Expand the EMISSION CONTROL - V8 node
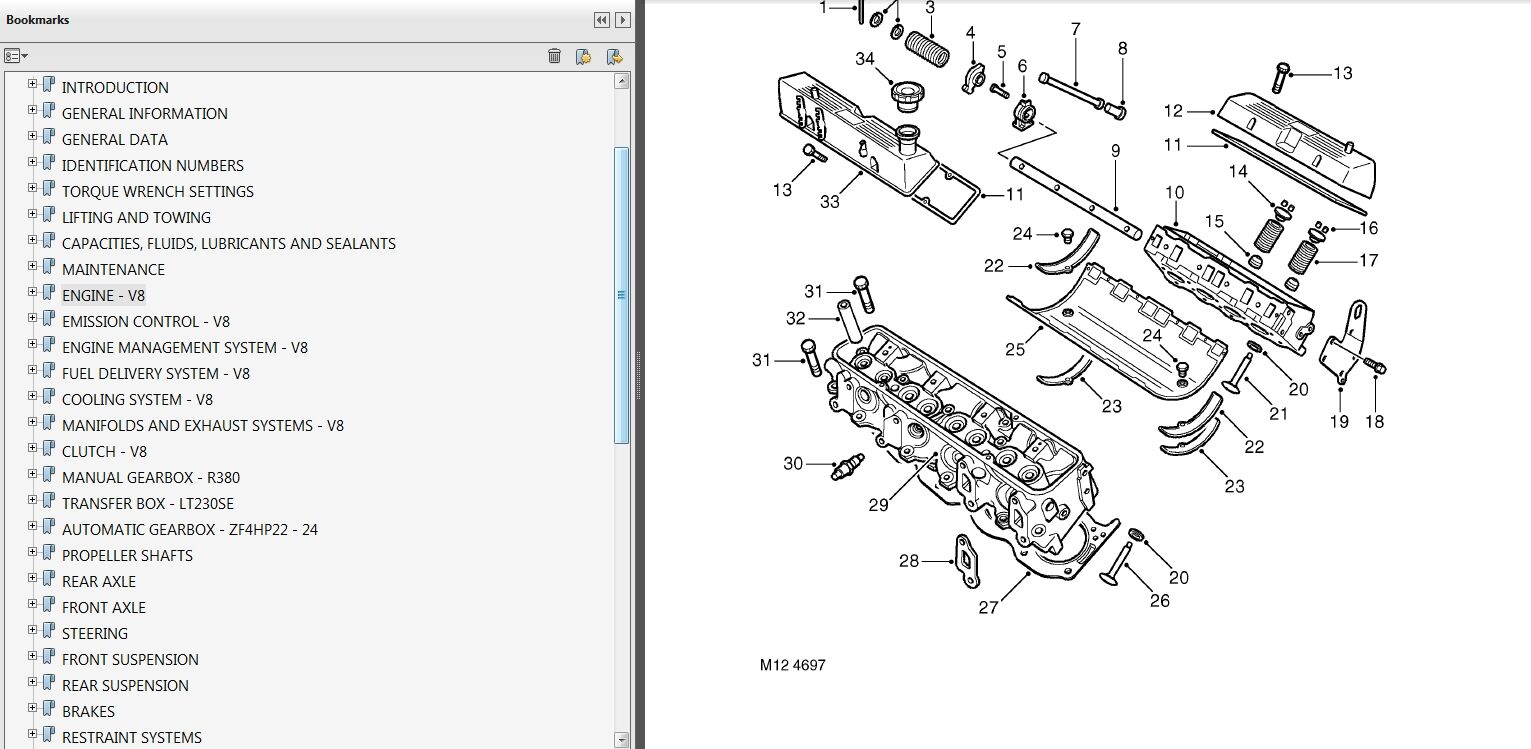The height and width of the screenshot is (749, 1531). (x=33, y=318)
